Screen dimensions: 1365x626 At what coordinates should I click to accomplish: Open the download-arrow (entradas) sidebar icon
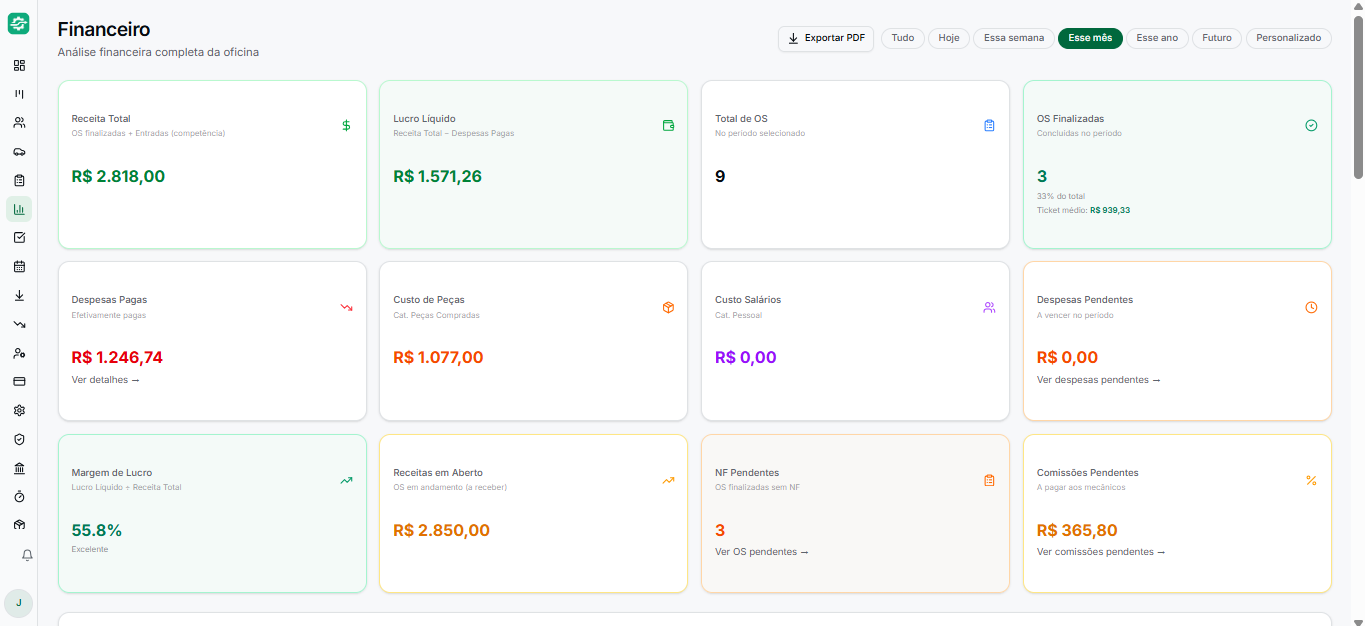coord(19,295)
